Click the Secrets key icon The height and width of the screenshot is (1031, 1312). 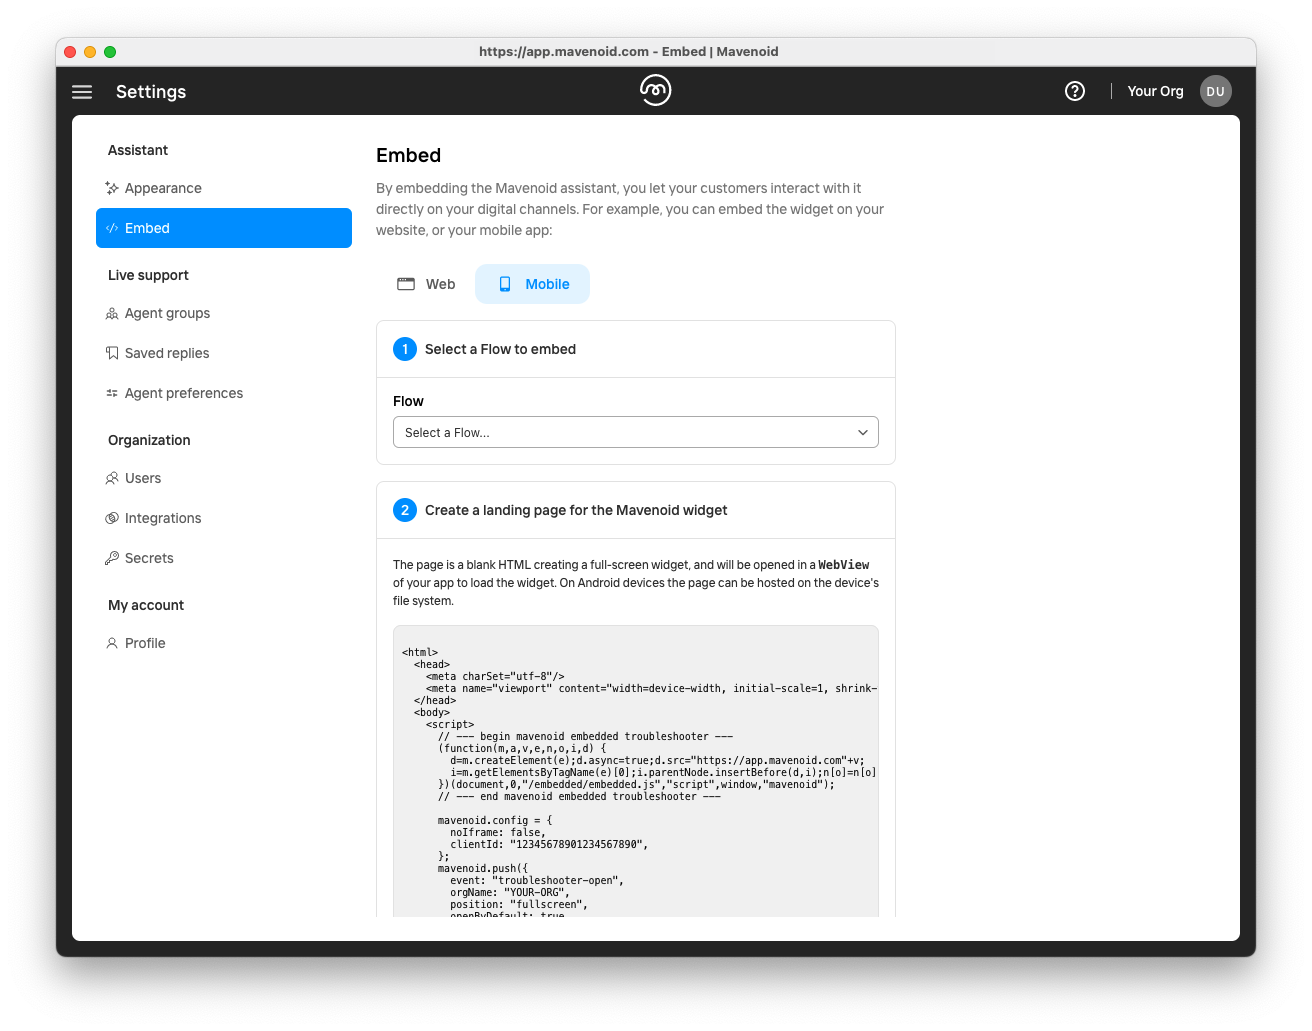tap(112, 558)
